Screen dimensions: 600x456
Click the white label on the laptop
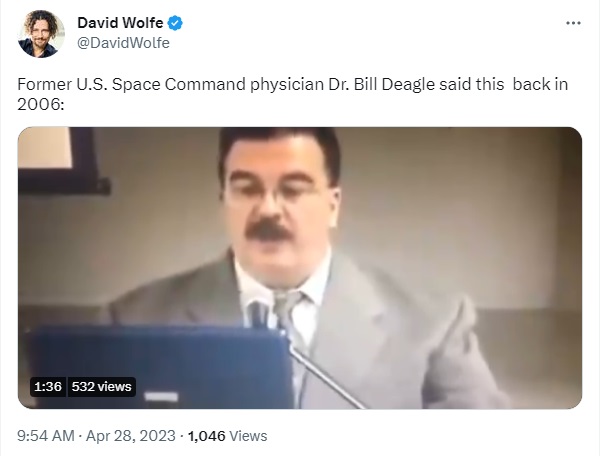point(161,397)
